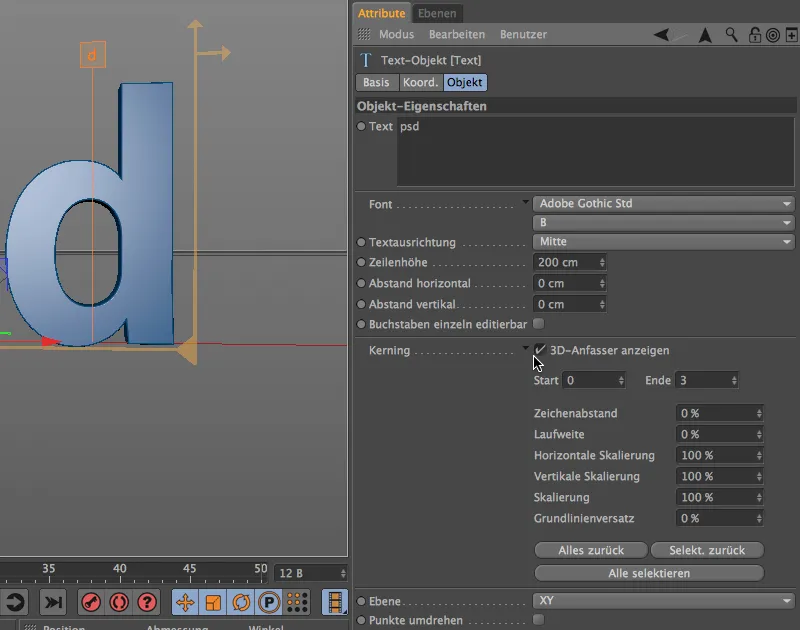Viewport: 800px width, 630px height.
Task: Collapse the Kerning section triangle
Action: coord(526,348)
